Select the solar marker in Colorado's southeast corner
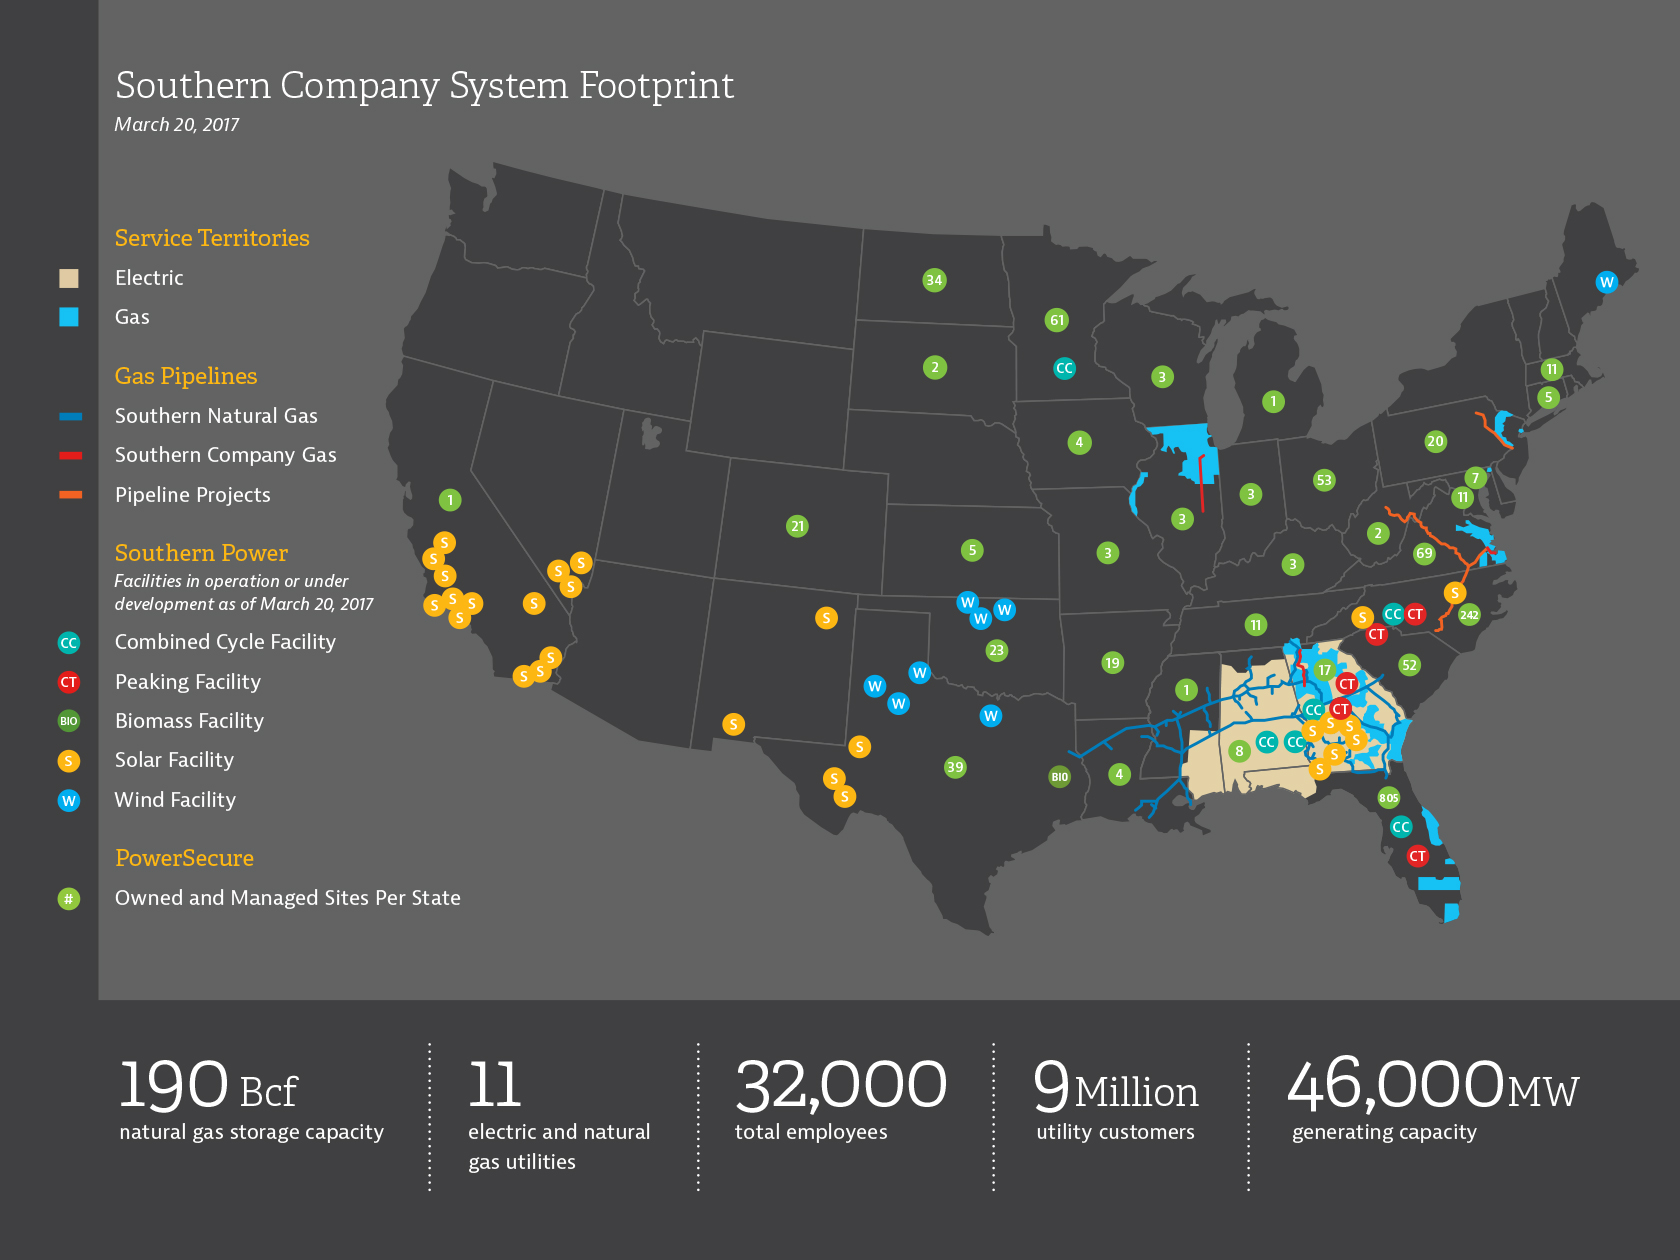1680x1260 pixels. (826, 618)
